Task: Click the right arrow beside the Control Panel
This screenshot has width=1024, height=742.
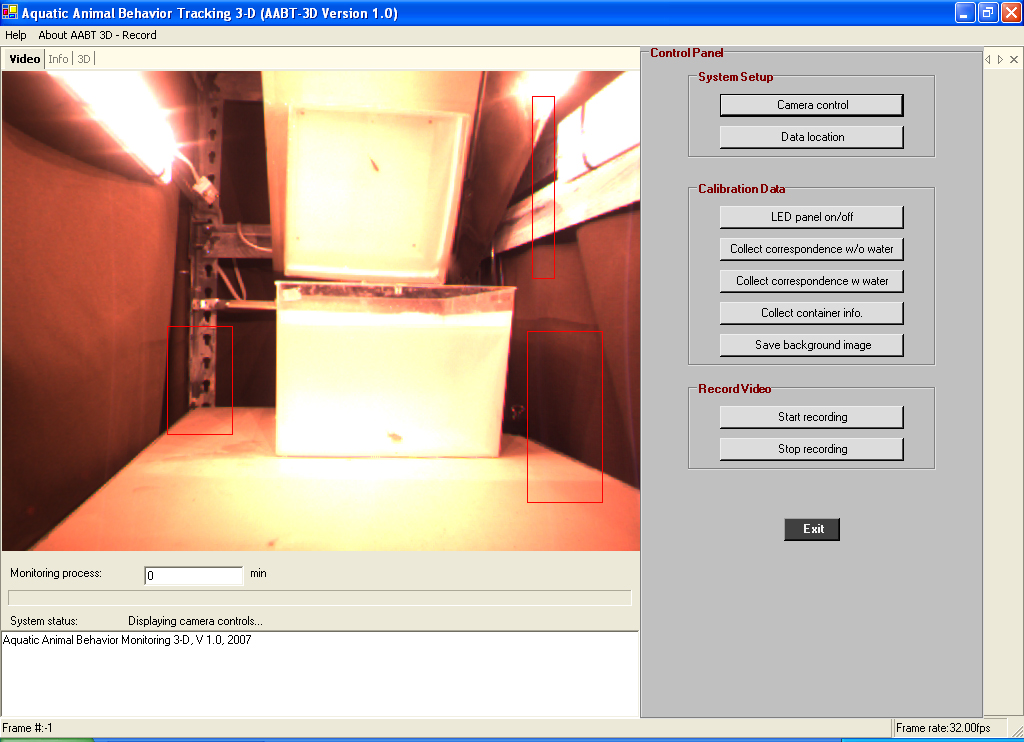Action: (x=1000, y=59)
